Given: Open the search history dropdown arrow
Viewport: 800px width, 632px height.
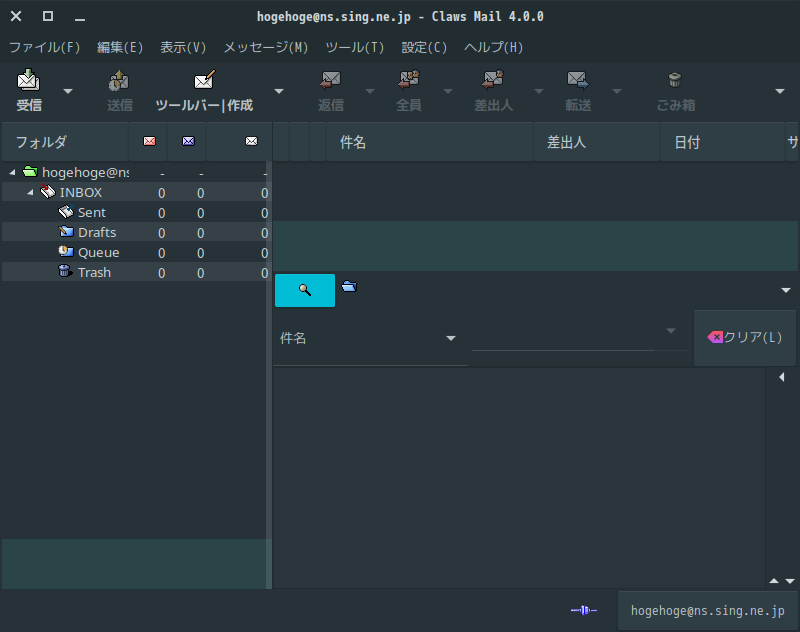Looking at the screenshot, I should coord(671,331).
